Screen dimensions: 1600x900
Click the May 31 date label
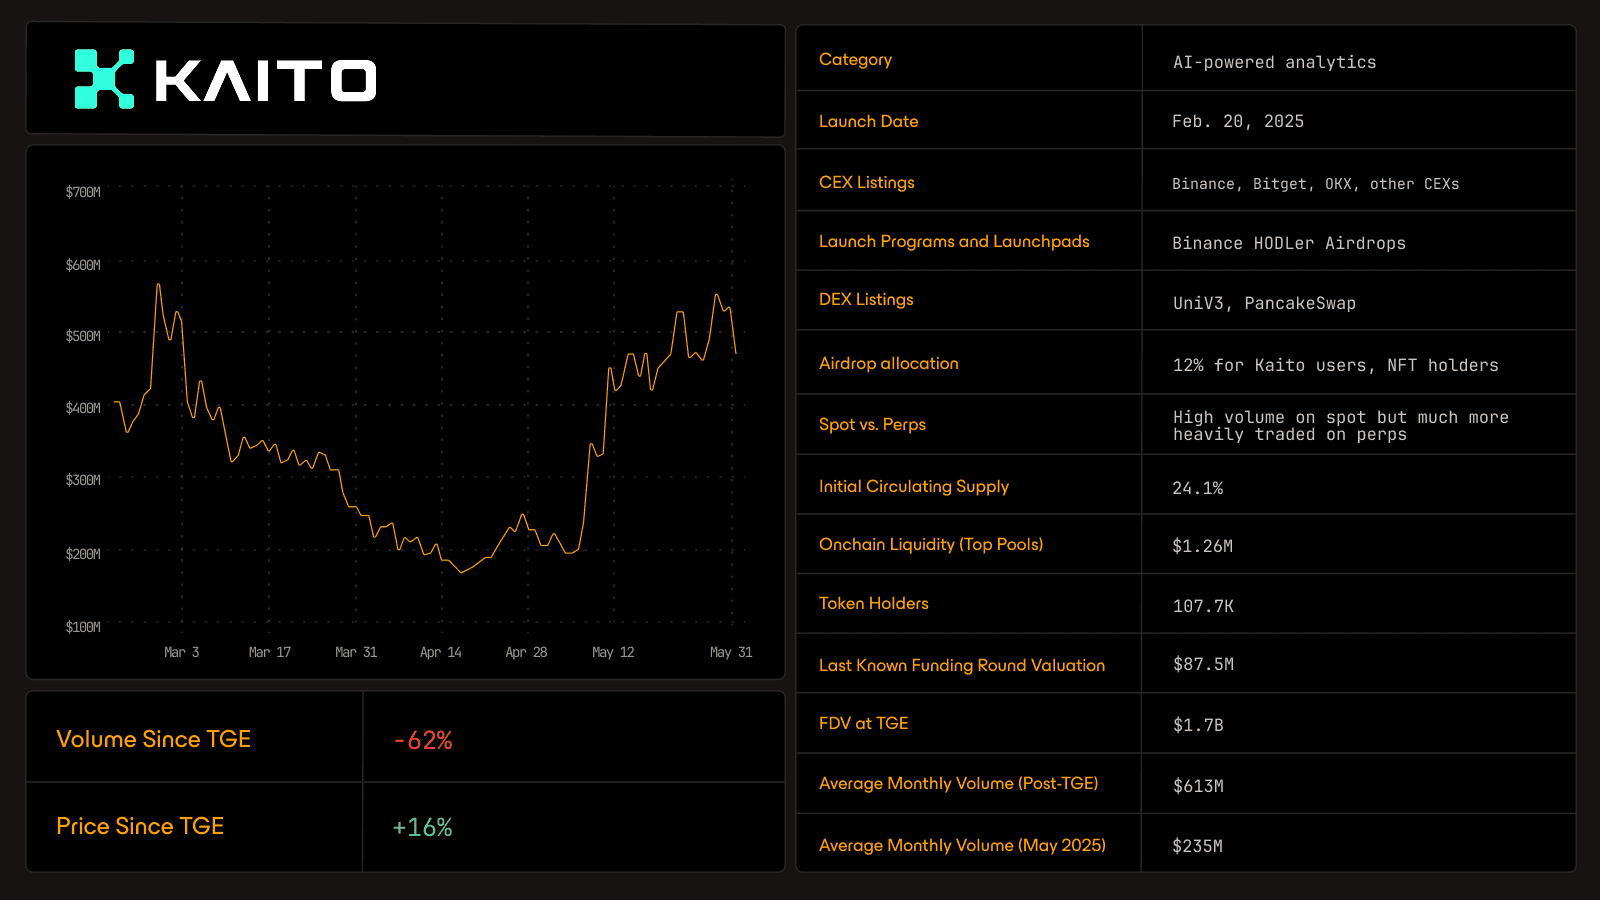click(731, 652)
